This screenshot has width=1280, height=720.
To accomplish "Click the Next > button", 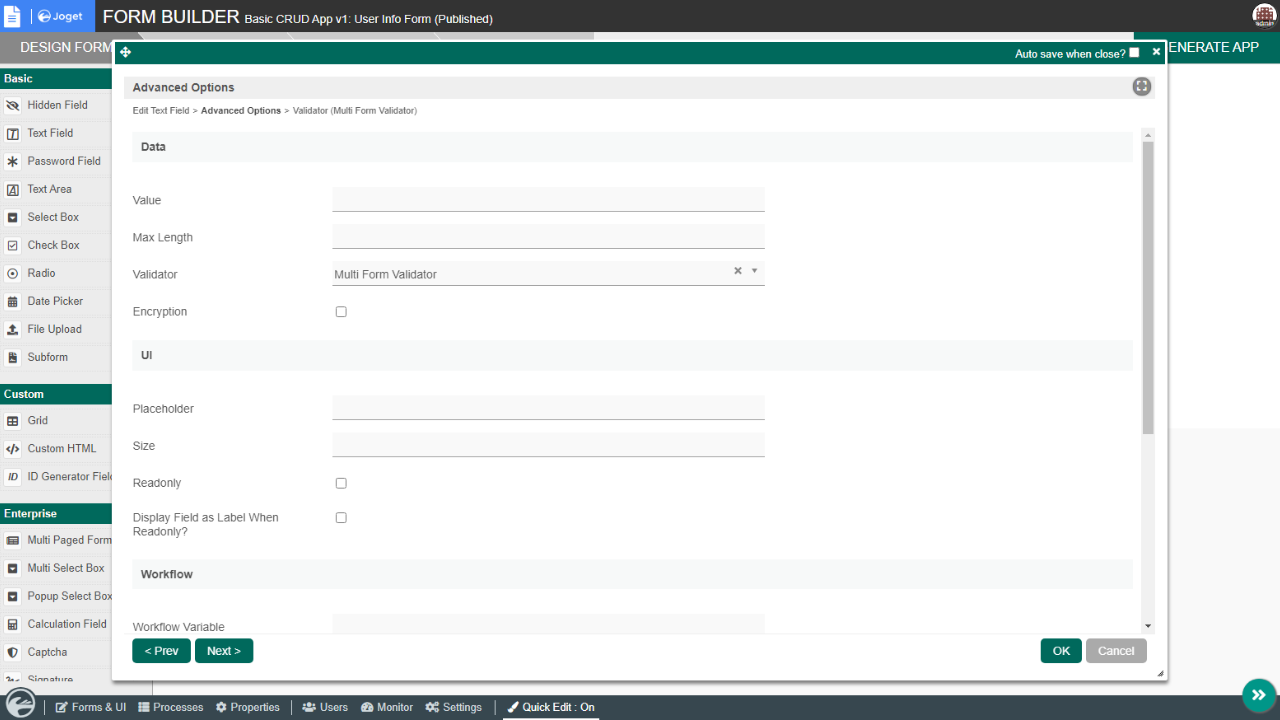I will [x=224, y=651].
